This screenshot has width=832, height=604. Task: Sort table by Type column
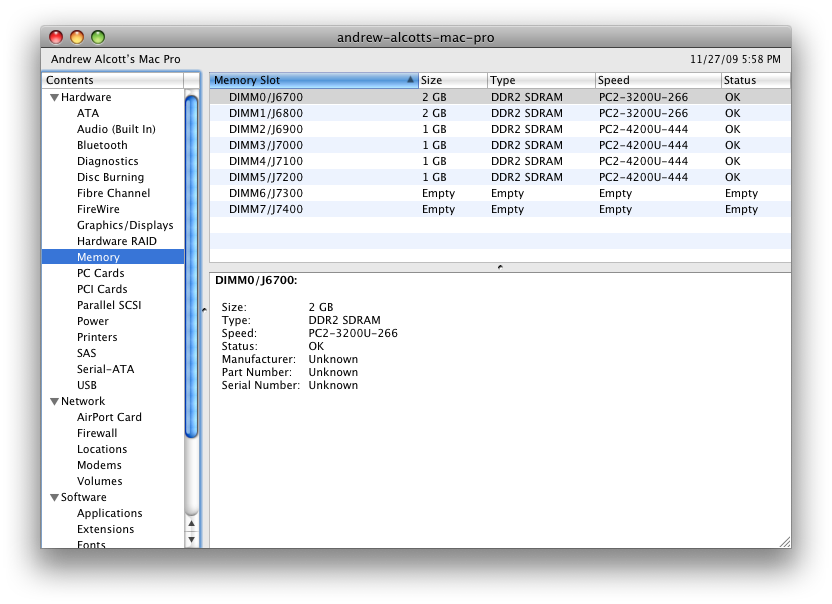(541, 80)
